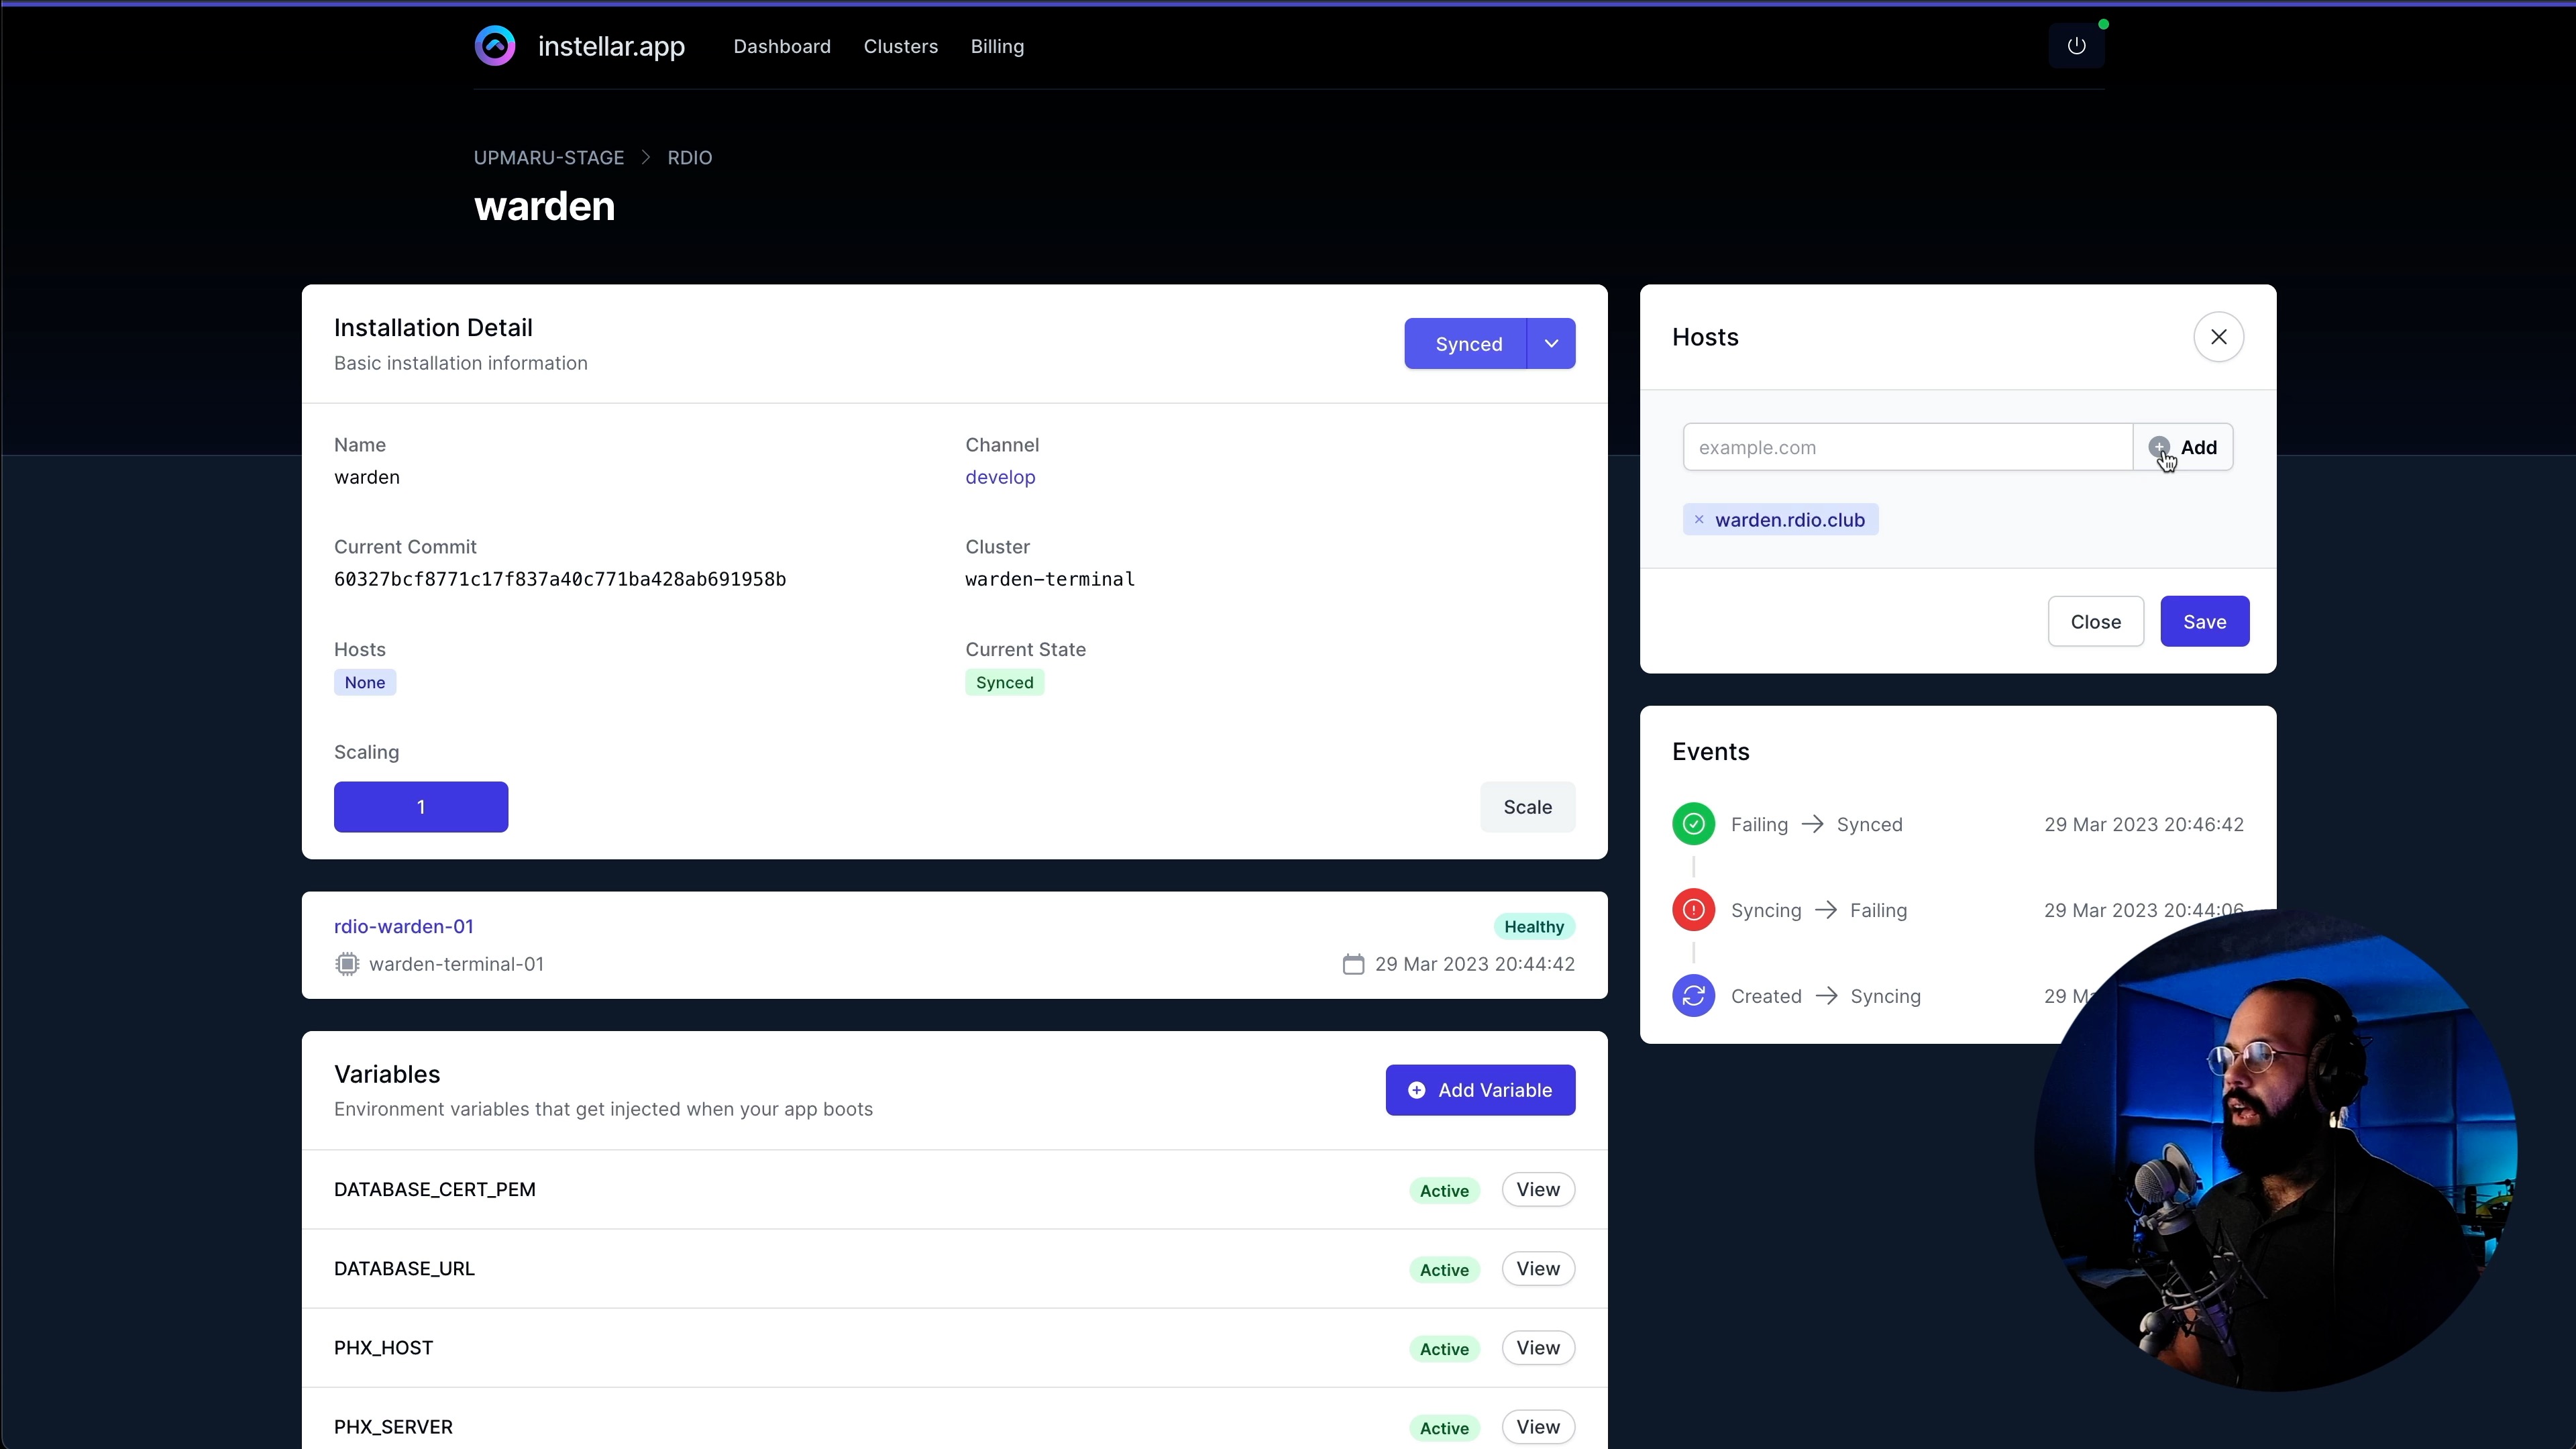Close the Hosts panel with X icon
2576x1449 pixels.
2218,337
